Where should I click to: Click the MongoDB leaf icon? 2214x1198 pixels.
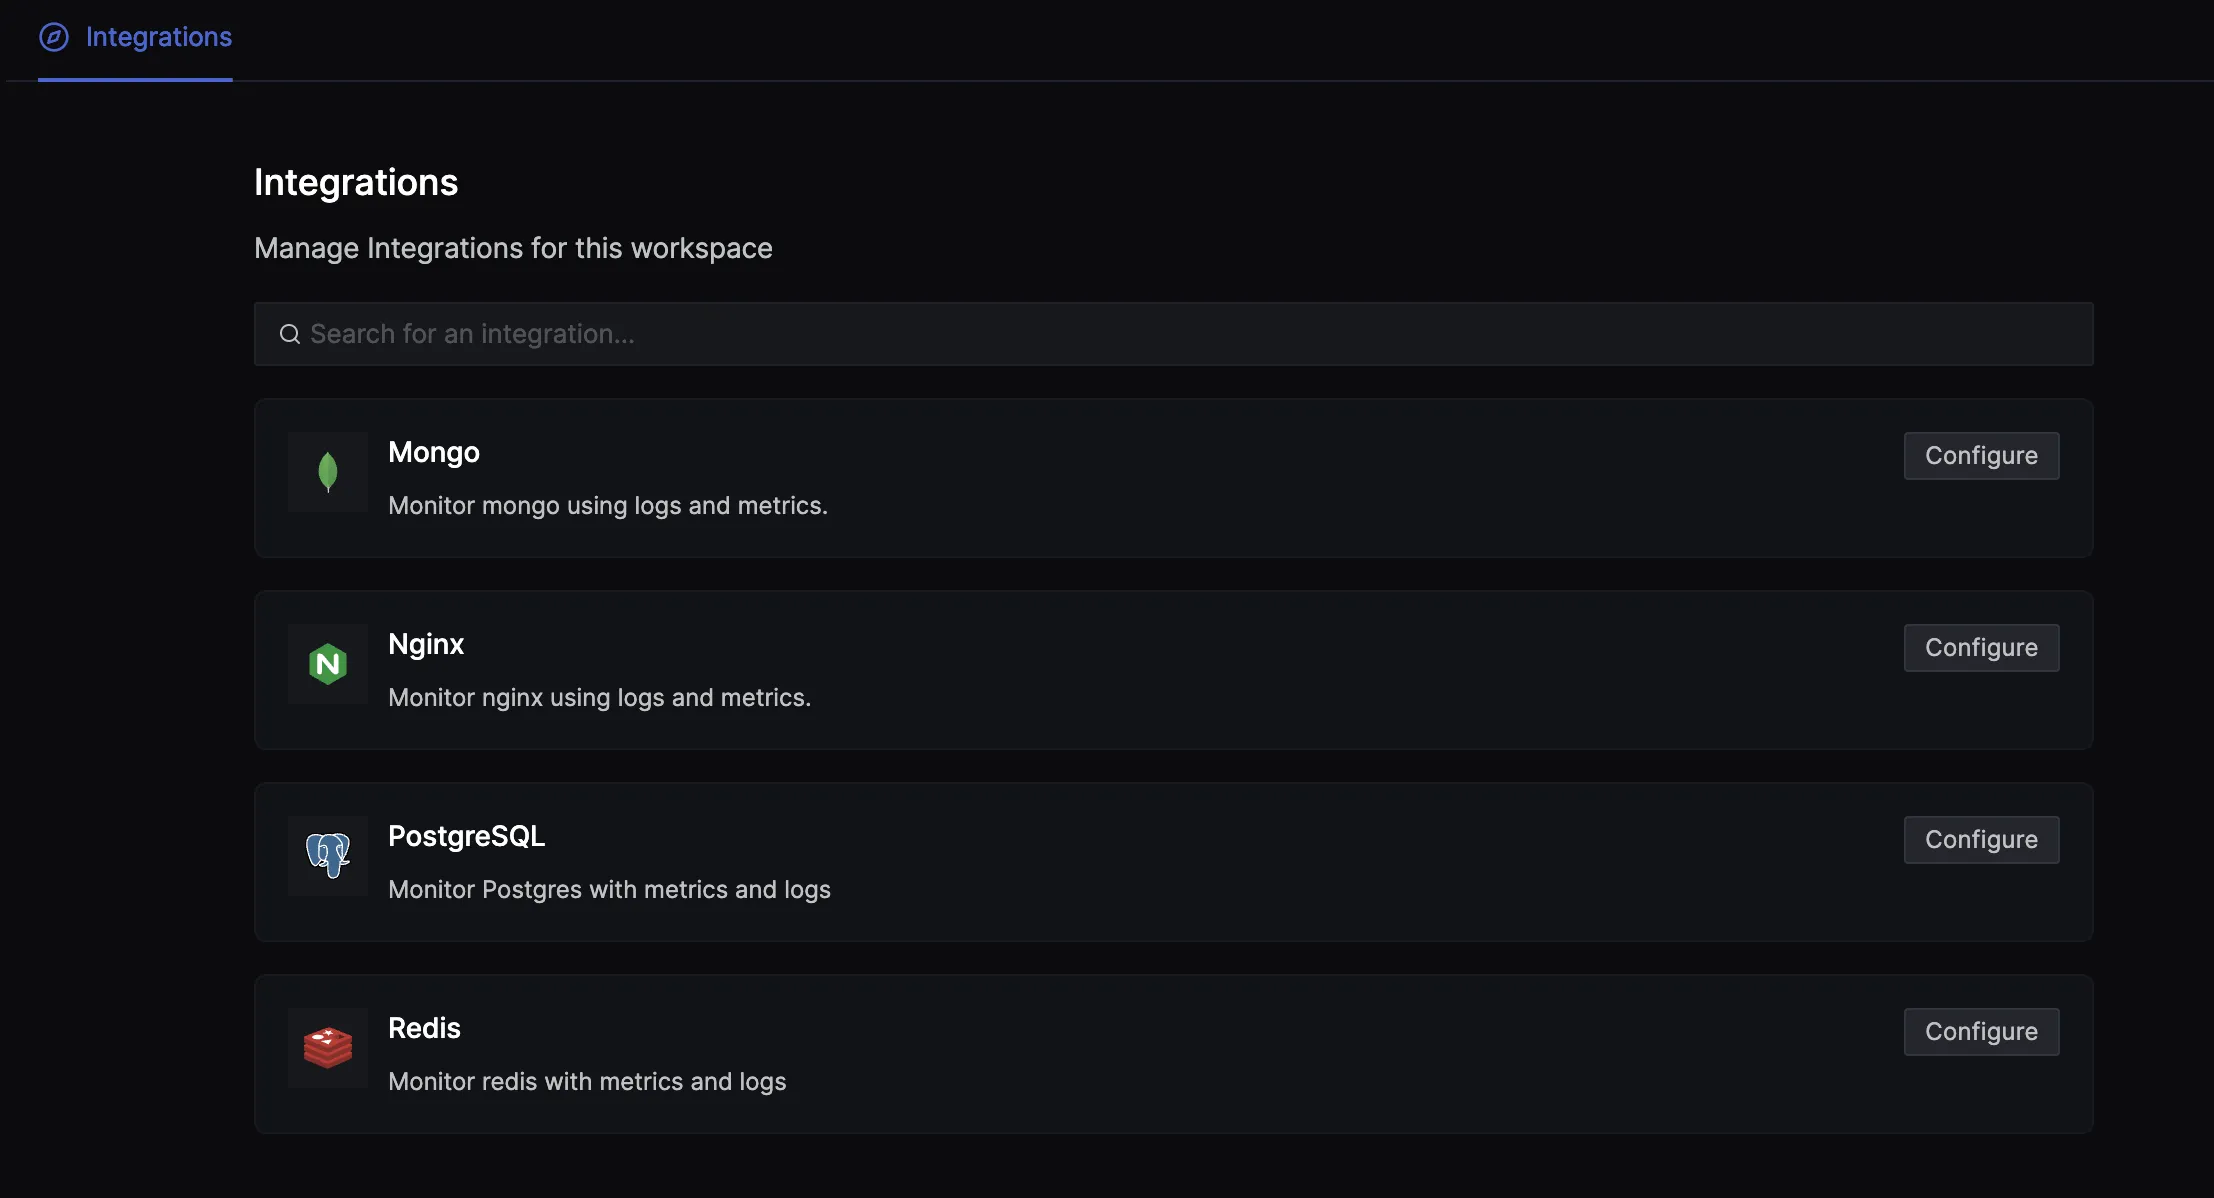point(326,471)
